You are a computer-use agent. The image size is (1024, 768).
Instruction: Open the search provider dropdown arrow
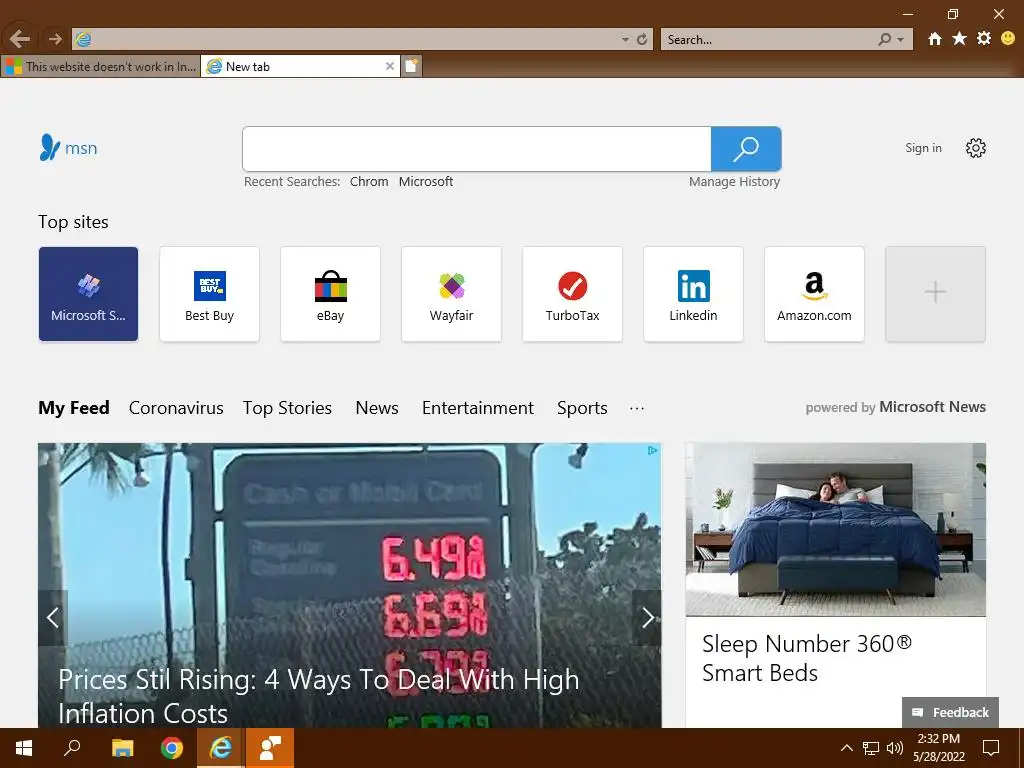tap(901, 39)
